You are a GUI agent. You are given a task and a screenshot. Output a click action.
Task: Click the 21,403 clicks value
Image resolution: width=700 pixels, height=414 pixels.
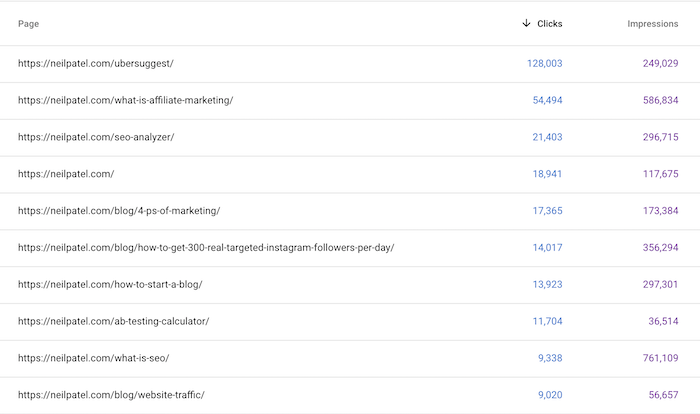pyautogui.click(x=547, y=137)
